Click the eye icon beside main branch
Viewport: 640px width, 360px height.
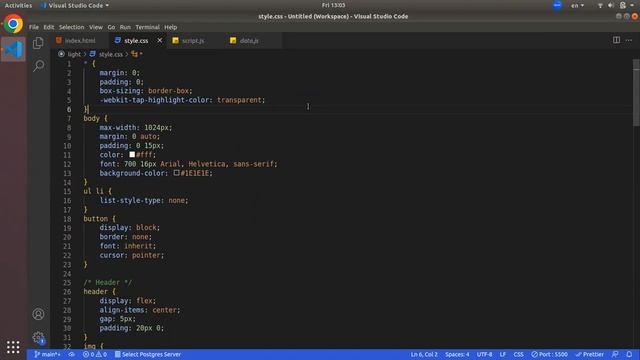(x=71, y=354)
